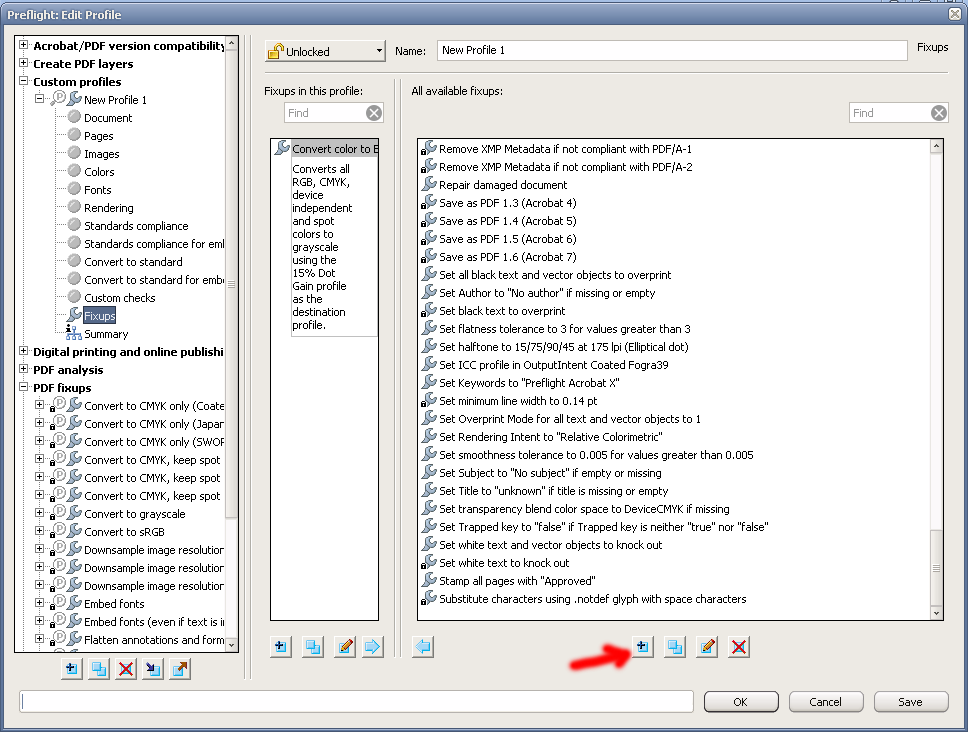Select "Set Rendering Intent to Relative Colorimetric" fixup

[x=551, y=437]
